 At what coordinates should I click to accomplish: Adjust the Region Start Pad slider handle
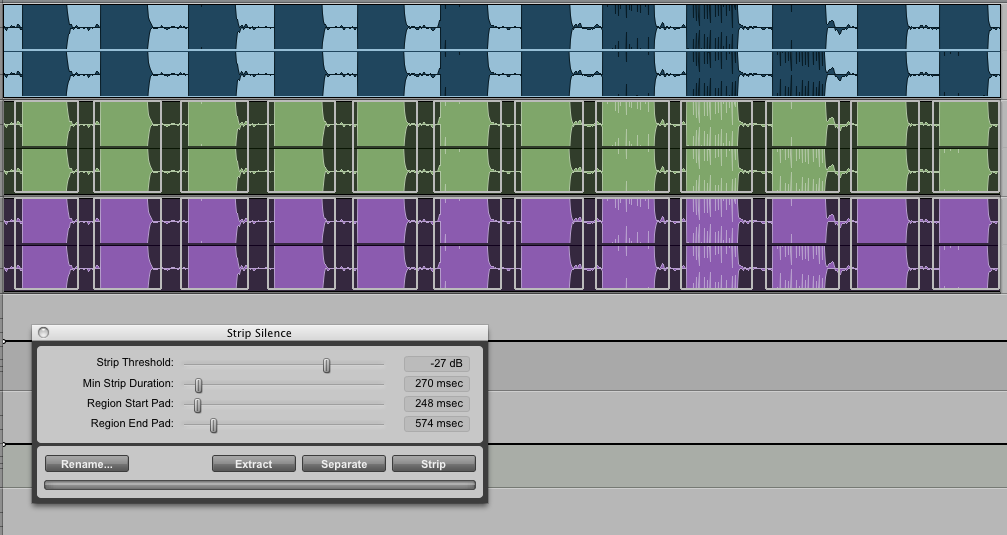click(197, 405)
